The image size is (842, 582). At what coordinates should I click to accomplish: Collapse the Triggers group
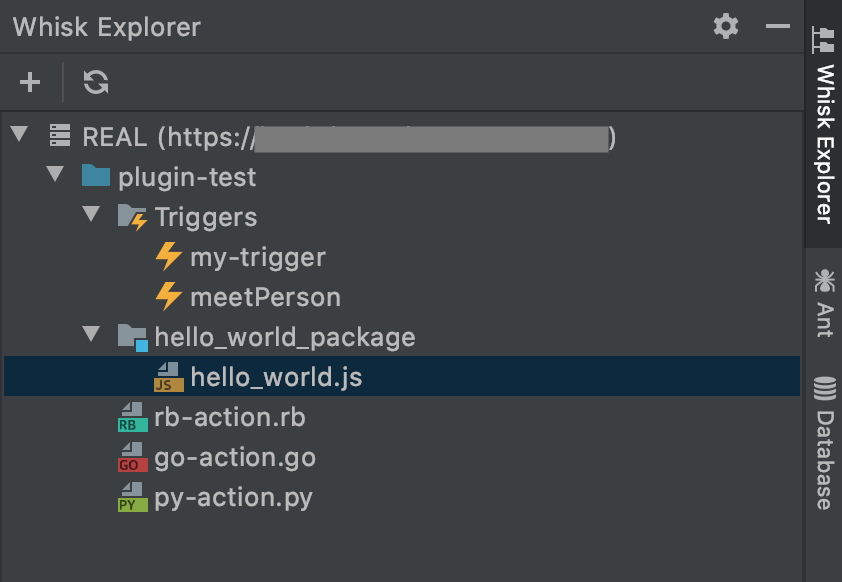point(92,214)
